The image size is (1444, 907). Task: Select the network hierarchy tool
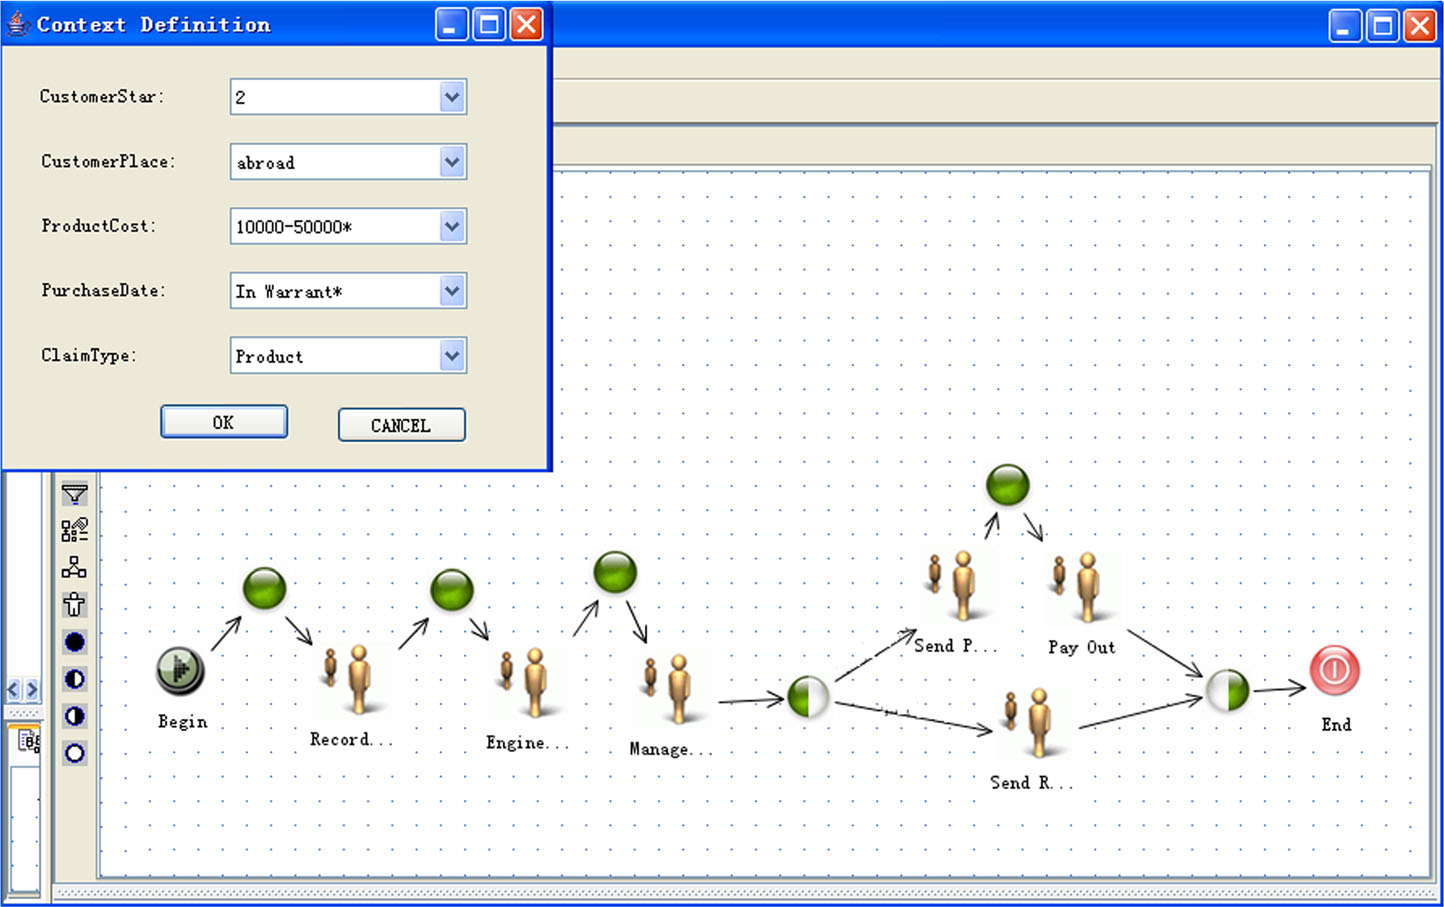pos(75,567)
